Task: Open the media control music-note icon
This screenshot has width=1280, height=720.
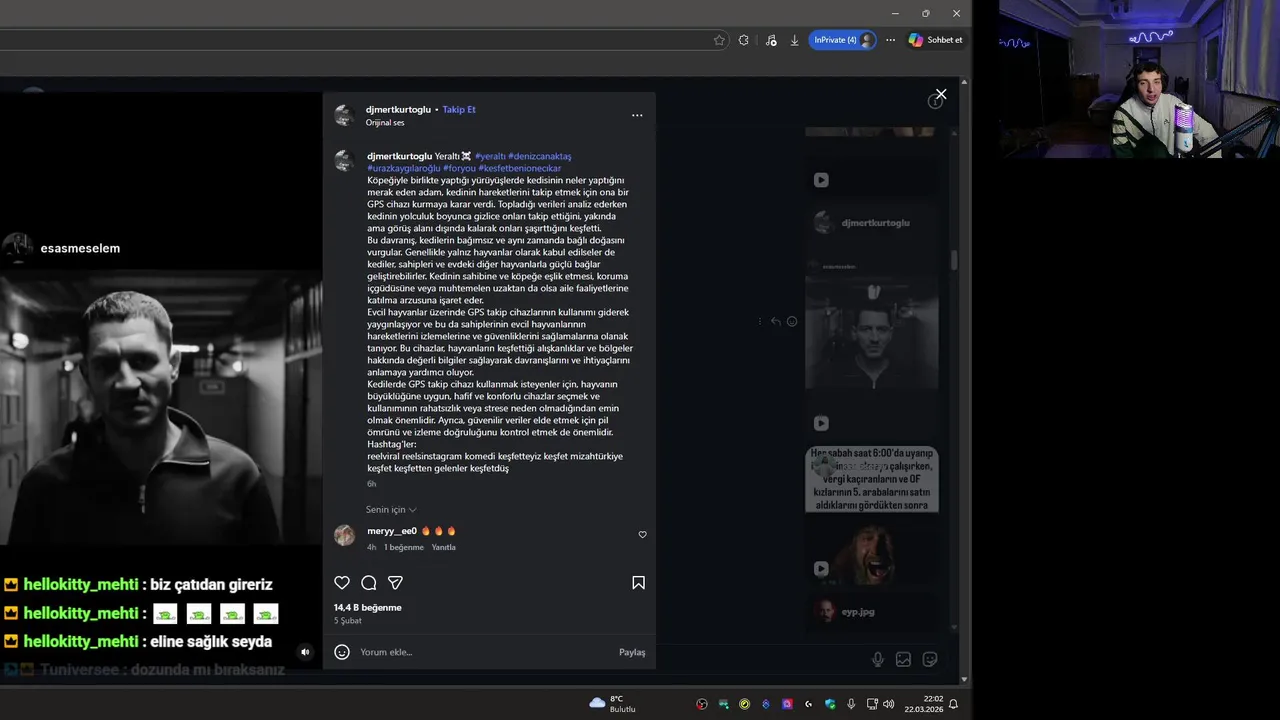Action: click(x=770, y=40)
